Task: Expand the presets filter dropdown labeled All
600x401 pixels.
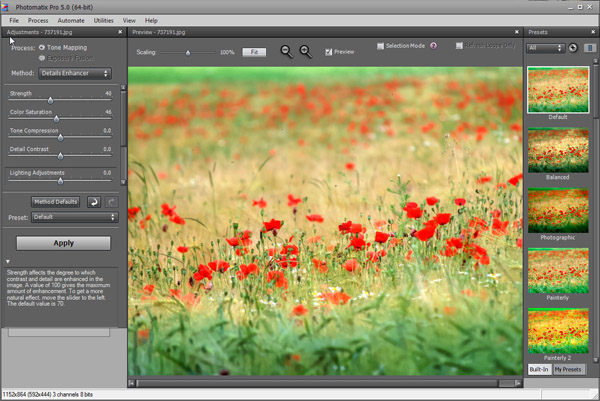Action: (x=546, y=47)
